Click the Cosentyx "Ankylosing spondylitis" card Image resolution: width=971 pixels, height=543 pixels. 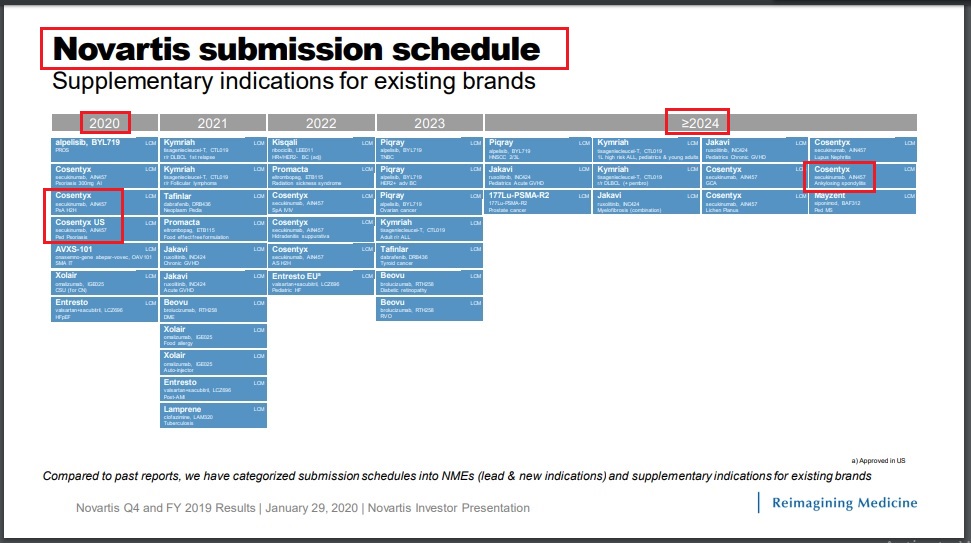tap(863, 176)
